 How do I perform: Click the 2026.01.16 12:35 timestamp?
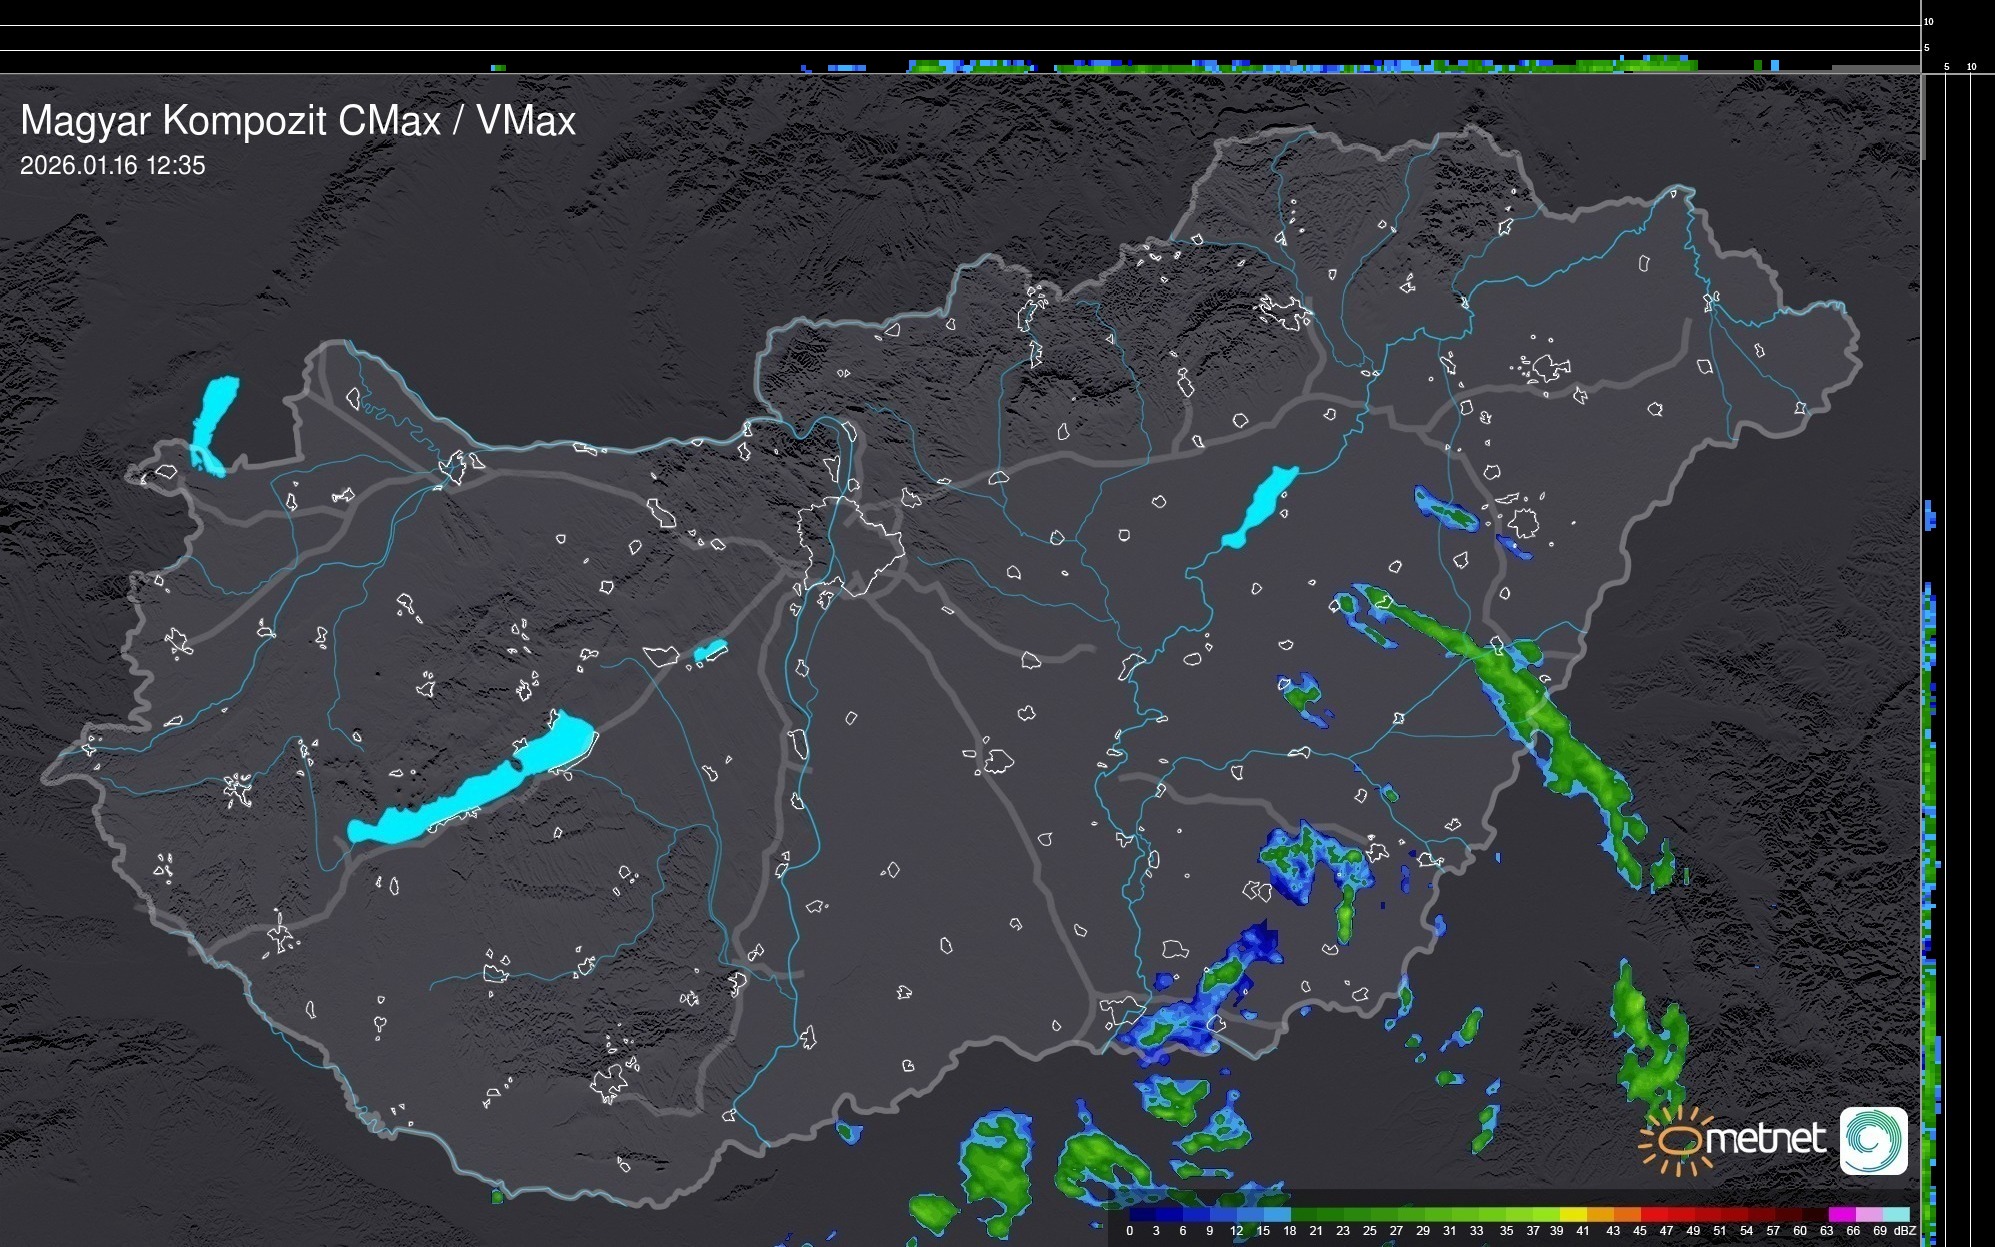coord(112,166)
